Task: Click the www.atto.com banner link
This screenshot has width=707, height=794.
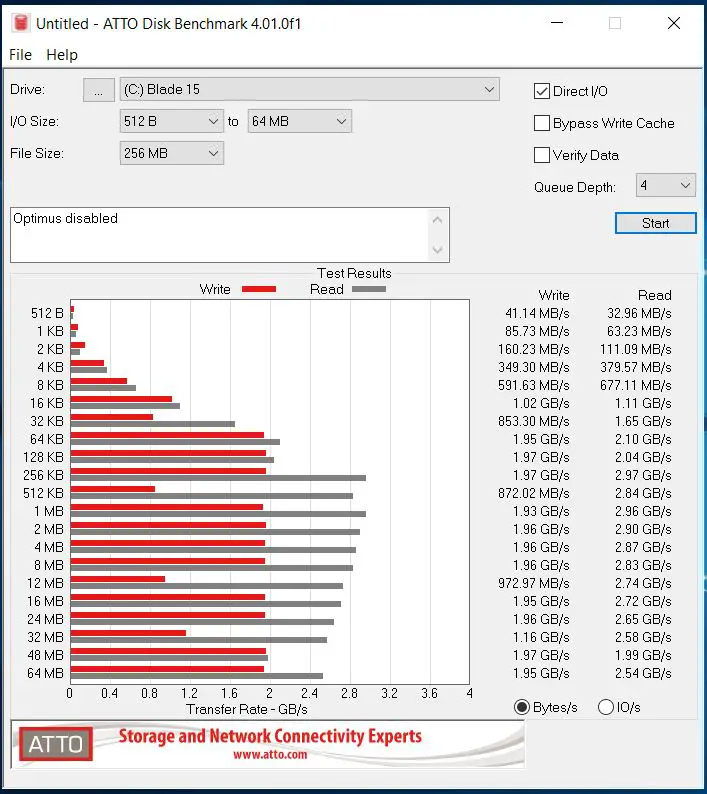Action: (x=270, y=755)
